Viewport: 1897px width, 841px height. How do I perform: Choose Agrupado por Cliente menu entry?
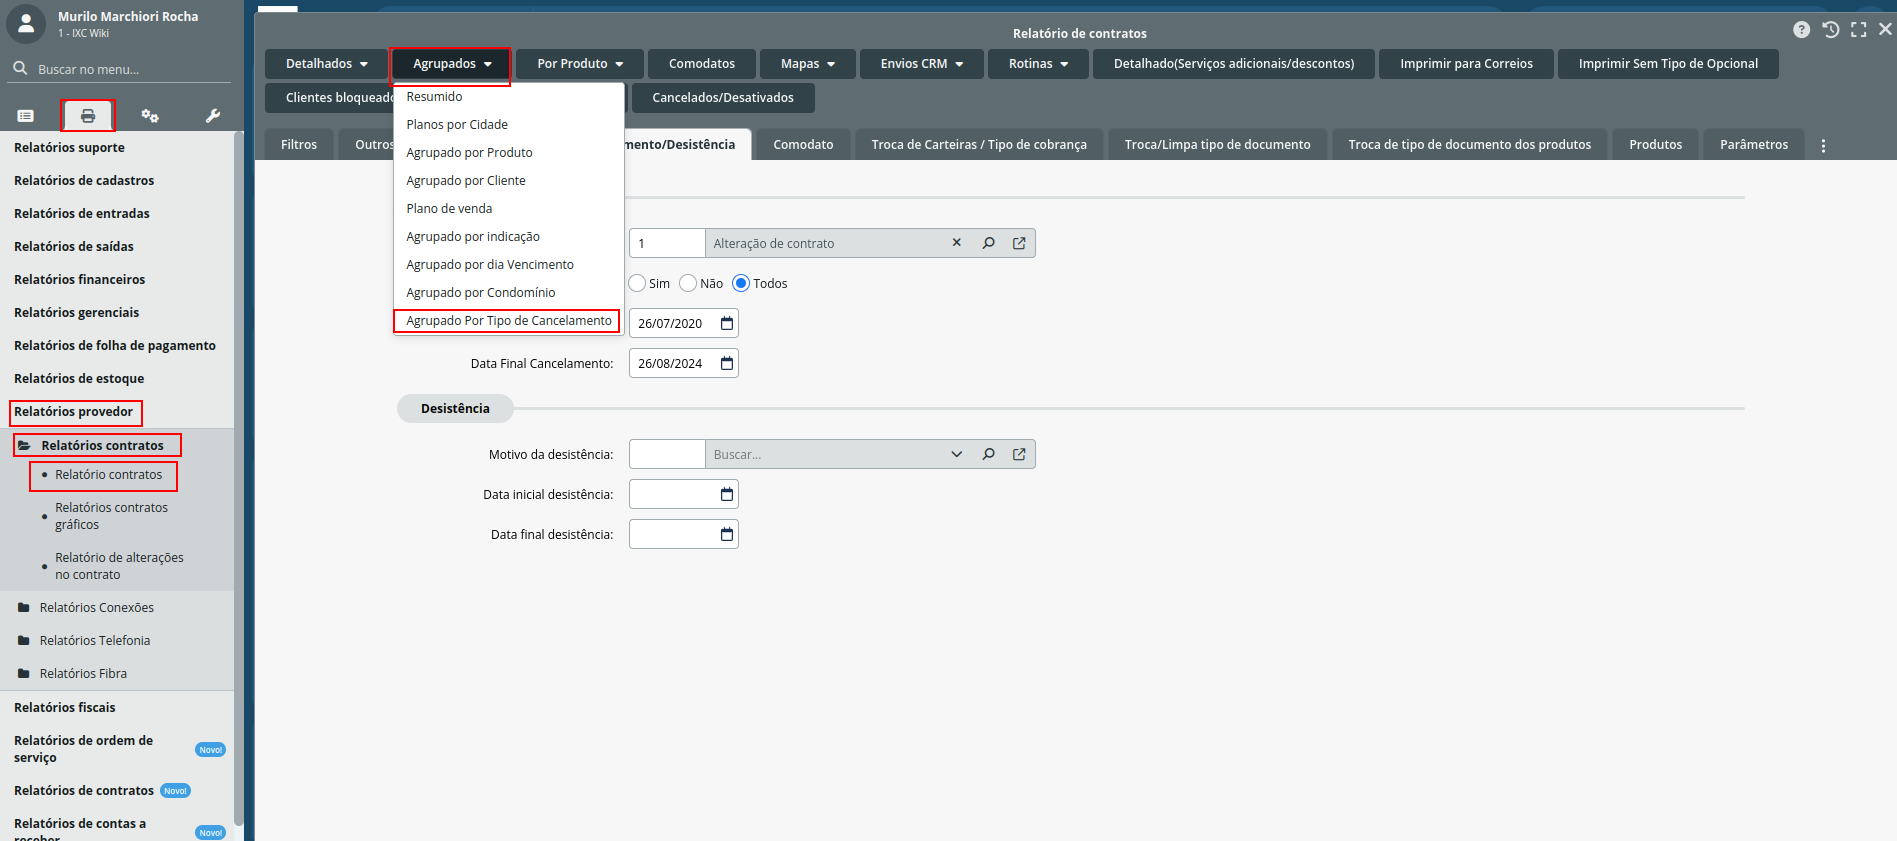(x=466, y=181)
